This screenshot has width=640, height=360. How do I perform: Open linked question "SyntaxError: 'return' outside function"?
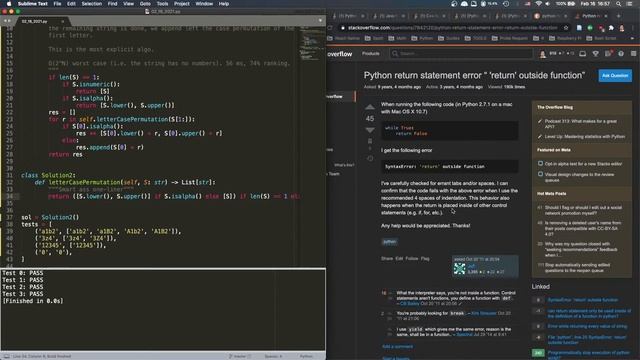coord(582,300)
